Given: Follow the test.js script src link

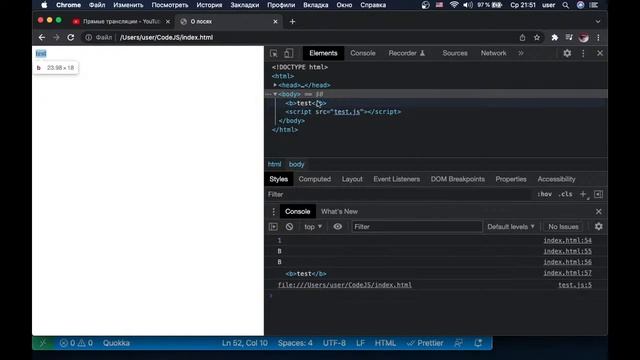Looking at the screenshot, I should pyautogui.click(x=347, y=112).
